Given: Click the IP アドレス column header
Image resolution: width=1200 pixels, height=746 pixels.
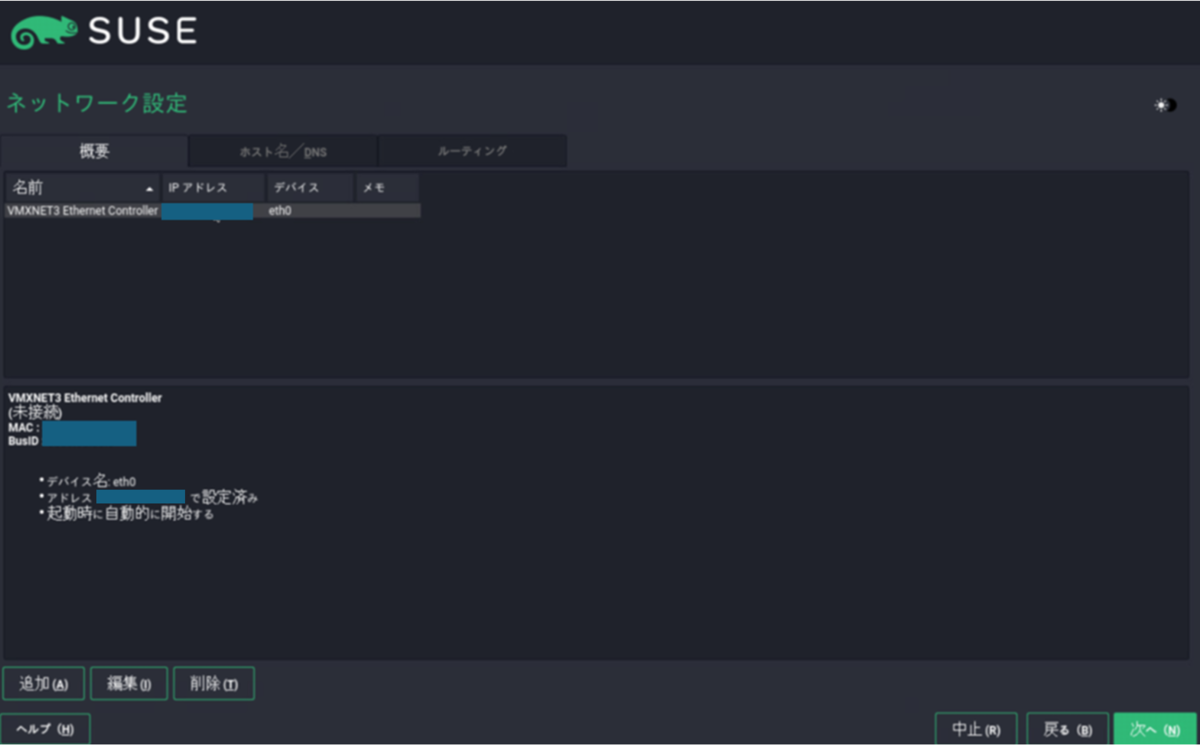Looking at the screenshot, I should point(210,187).
